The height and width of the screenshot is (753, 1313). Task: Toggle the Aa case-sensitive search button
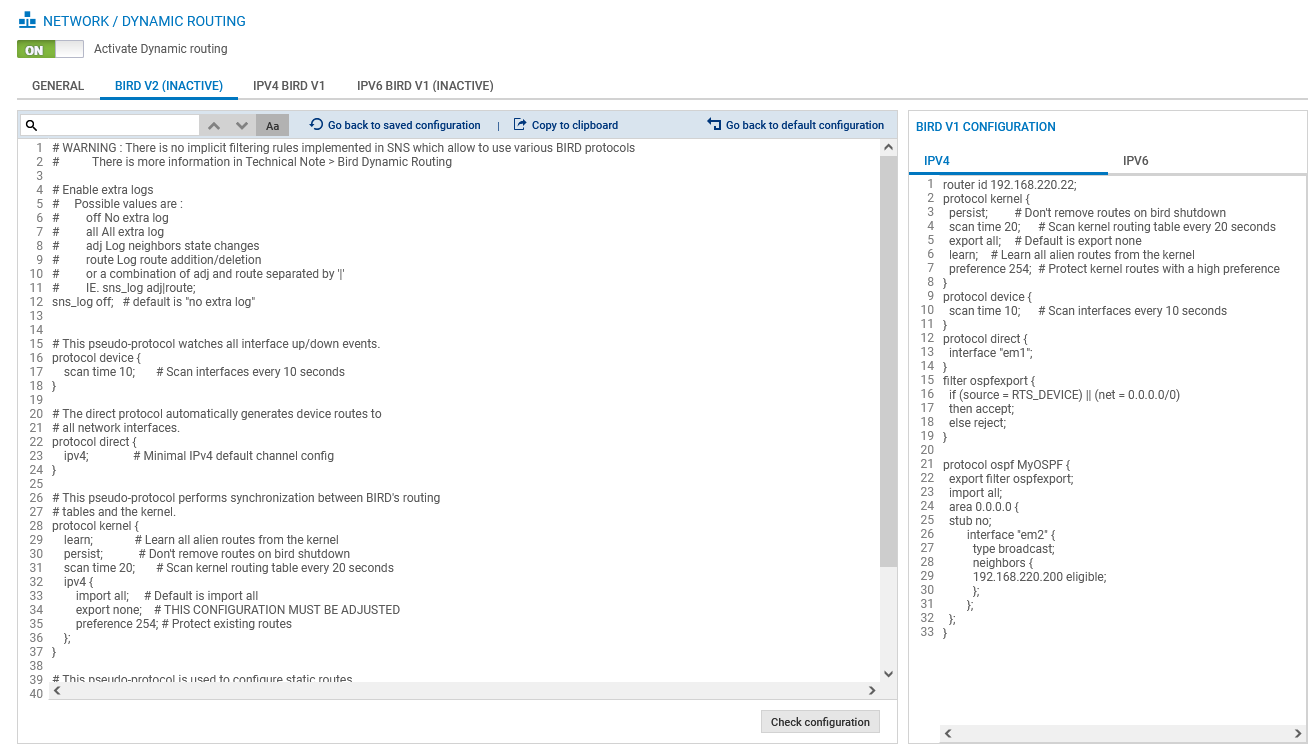click(272, 126)
